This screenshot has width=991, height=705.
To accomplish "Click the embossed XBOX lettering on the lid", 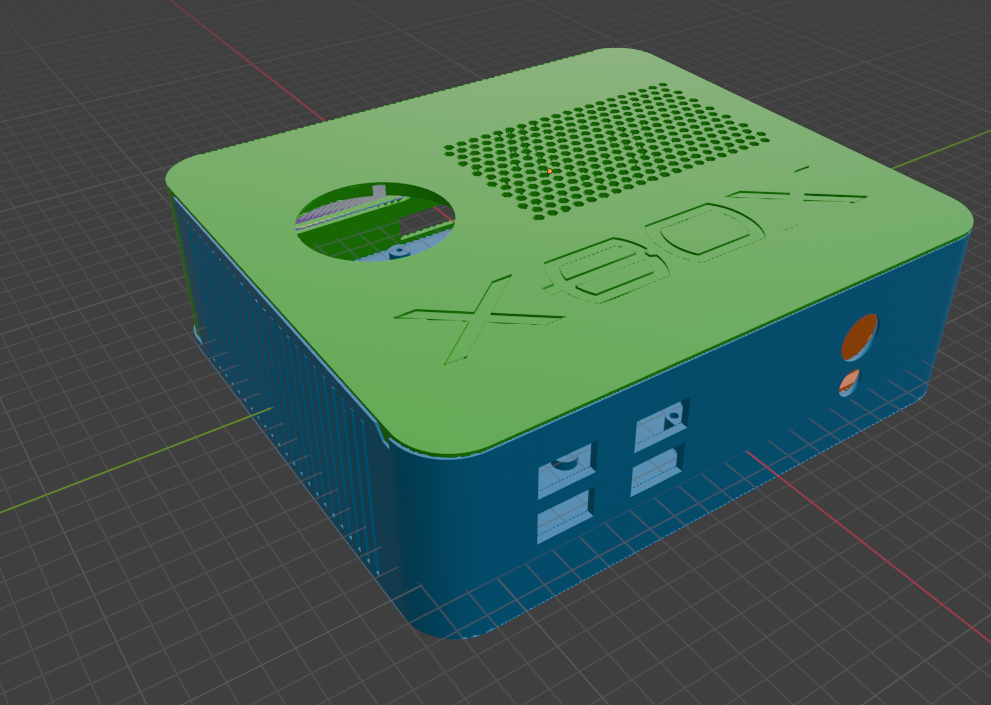I will click(631, 264).
